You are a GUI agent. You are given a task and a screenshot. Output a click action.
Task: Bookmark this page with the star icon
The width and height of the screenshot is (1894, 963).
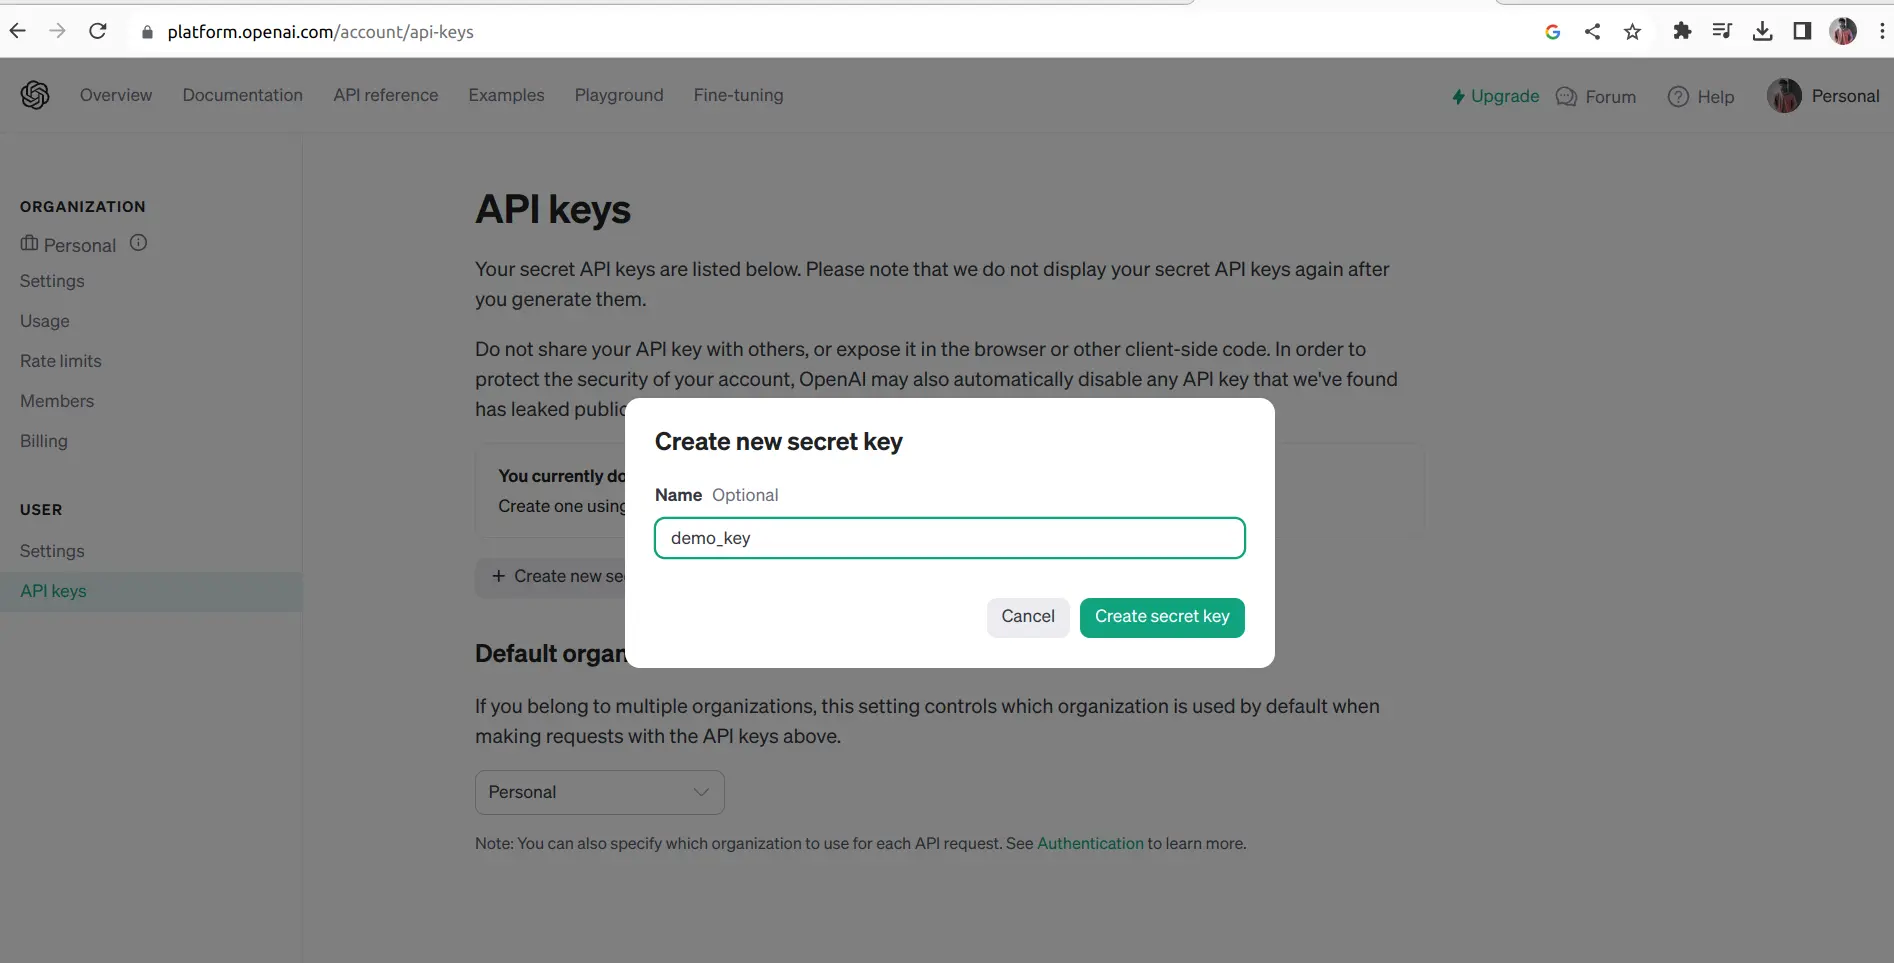click(x=1632, y=32)
